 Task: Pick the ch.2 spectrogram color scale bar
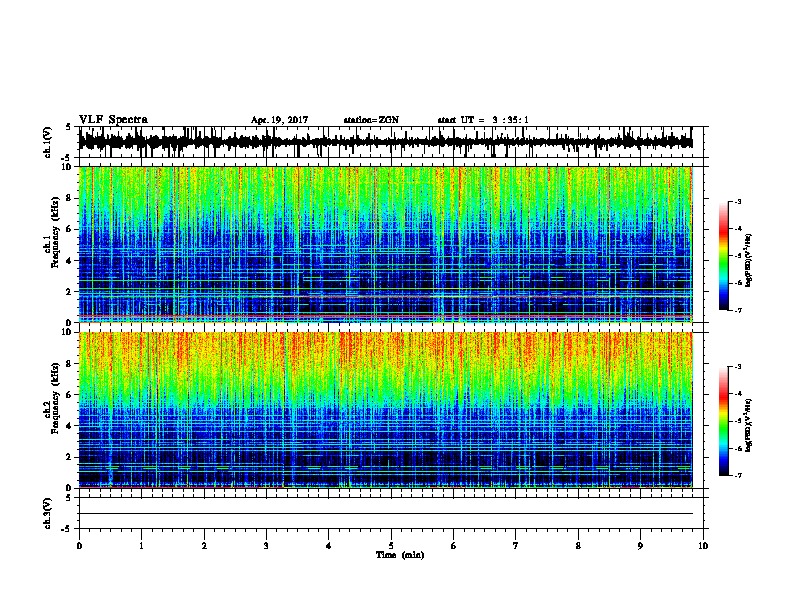tap(724, 421)
